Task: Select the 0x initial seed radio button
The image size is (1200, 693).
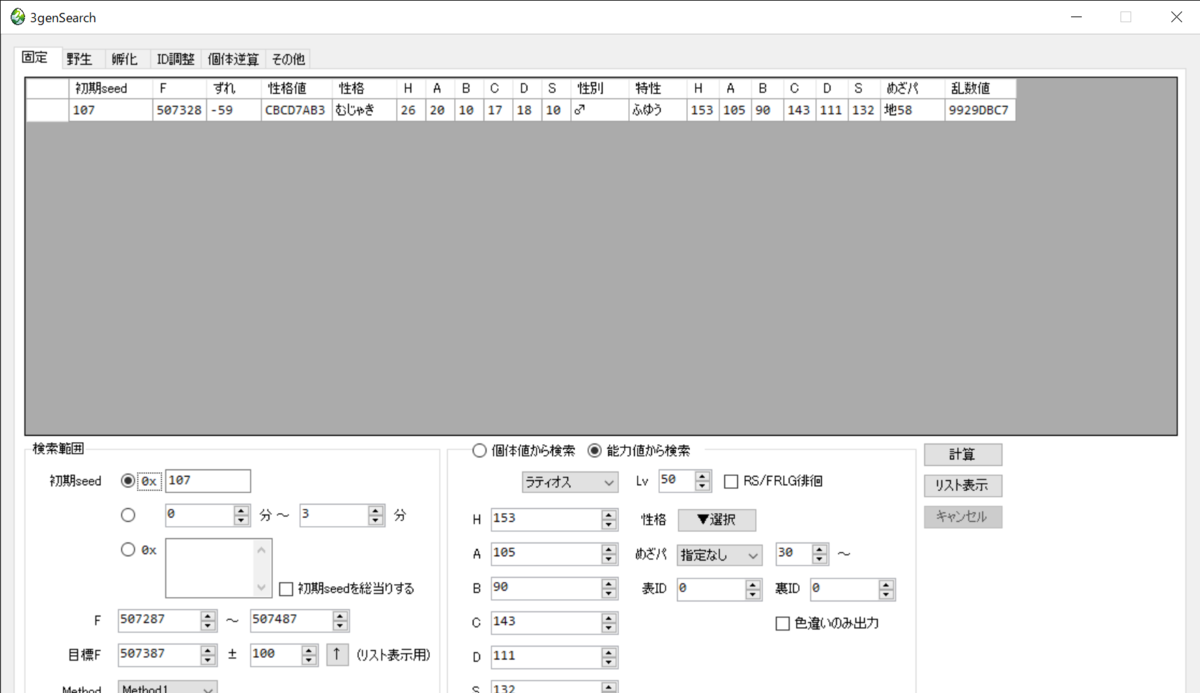Action: tap(127, 481)
